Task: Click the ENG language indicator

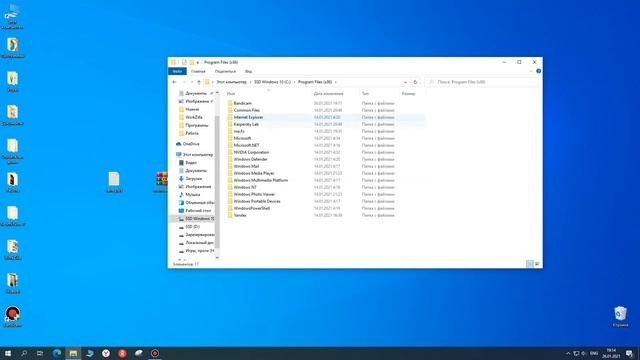Action: click(594, 353)
